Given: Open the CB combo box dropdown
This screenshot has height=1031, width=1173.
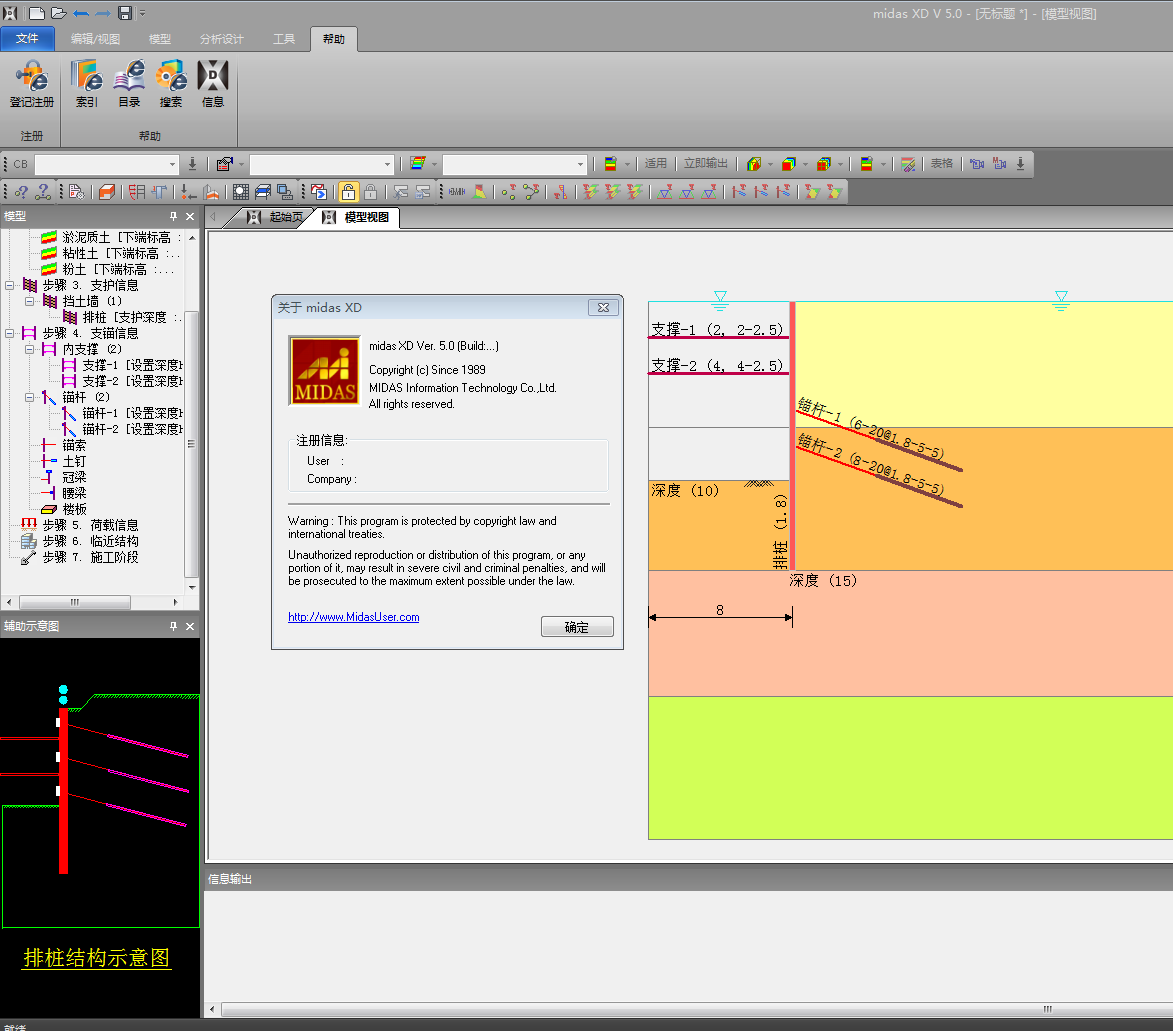Looking at the screenshot, I should pyautogui.click(x=172, y=164).
